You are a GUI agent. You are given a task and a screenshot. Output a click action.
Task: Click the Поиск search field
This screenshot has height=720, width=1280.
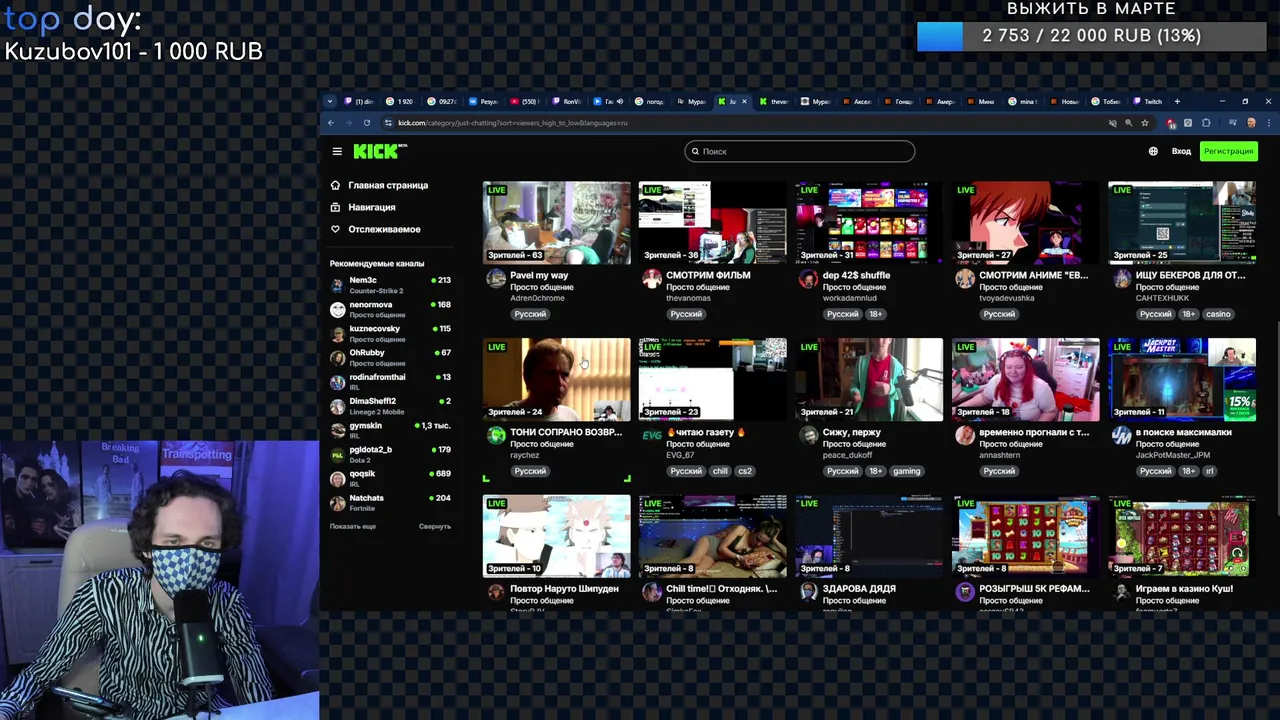coord(800,151)
